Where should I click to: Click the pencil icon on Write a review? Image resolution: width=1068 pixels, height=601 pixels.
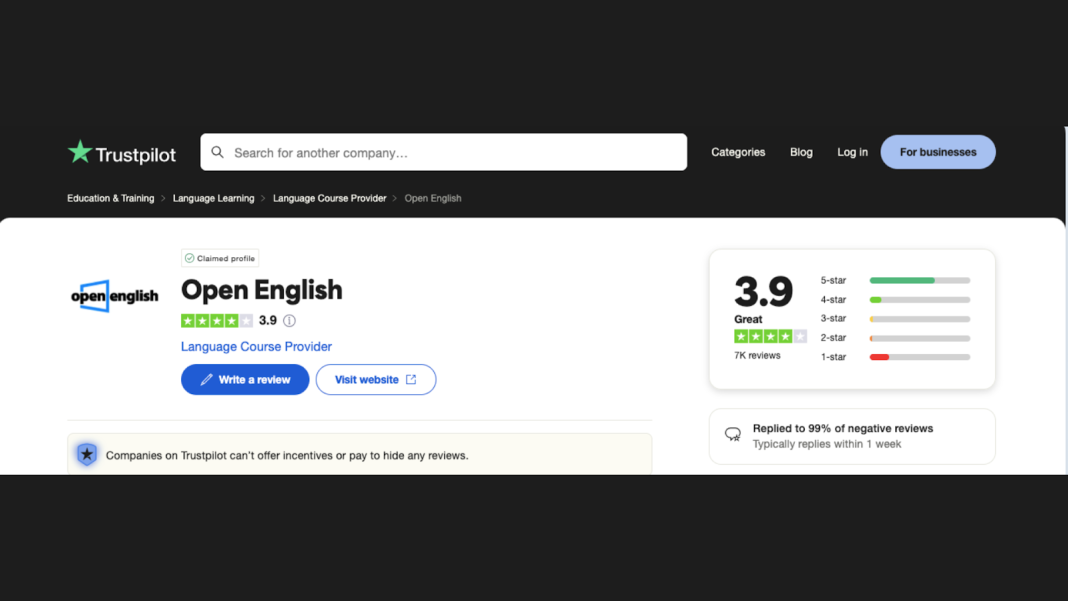pos(206,380)
